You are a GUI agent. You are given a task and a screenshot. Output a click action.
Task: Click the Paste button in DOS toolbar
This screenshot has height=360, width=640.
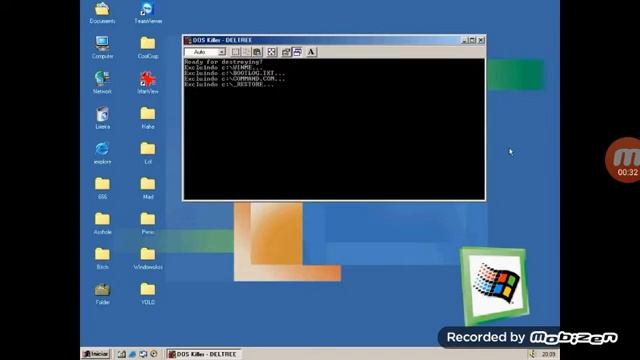click(257, 52)
